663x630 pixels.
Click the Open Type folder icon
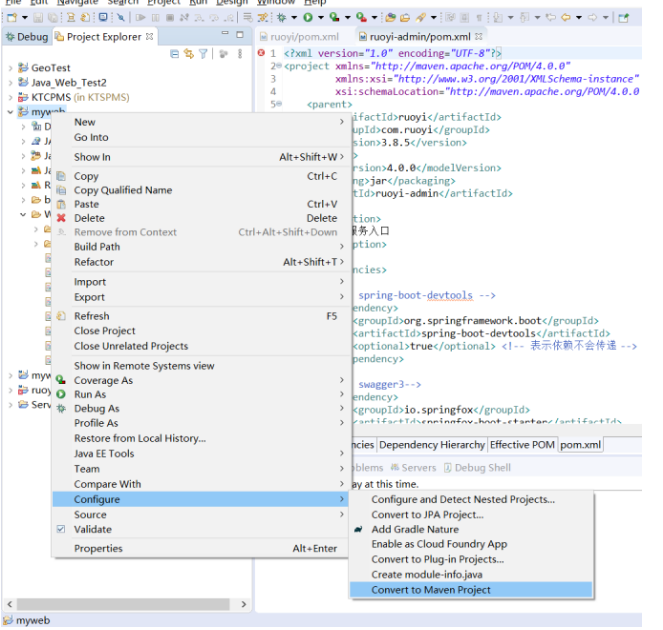click(x=390, y=18)
